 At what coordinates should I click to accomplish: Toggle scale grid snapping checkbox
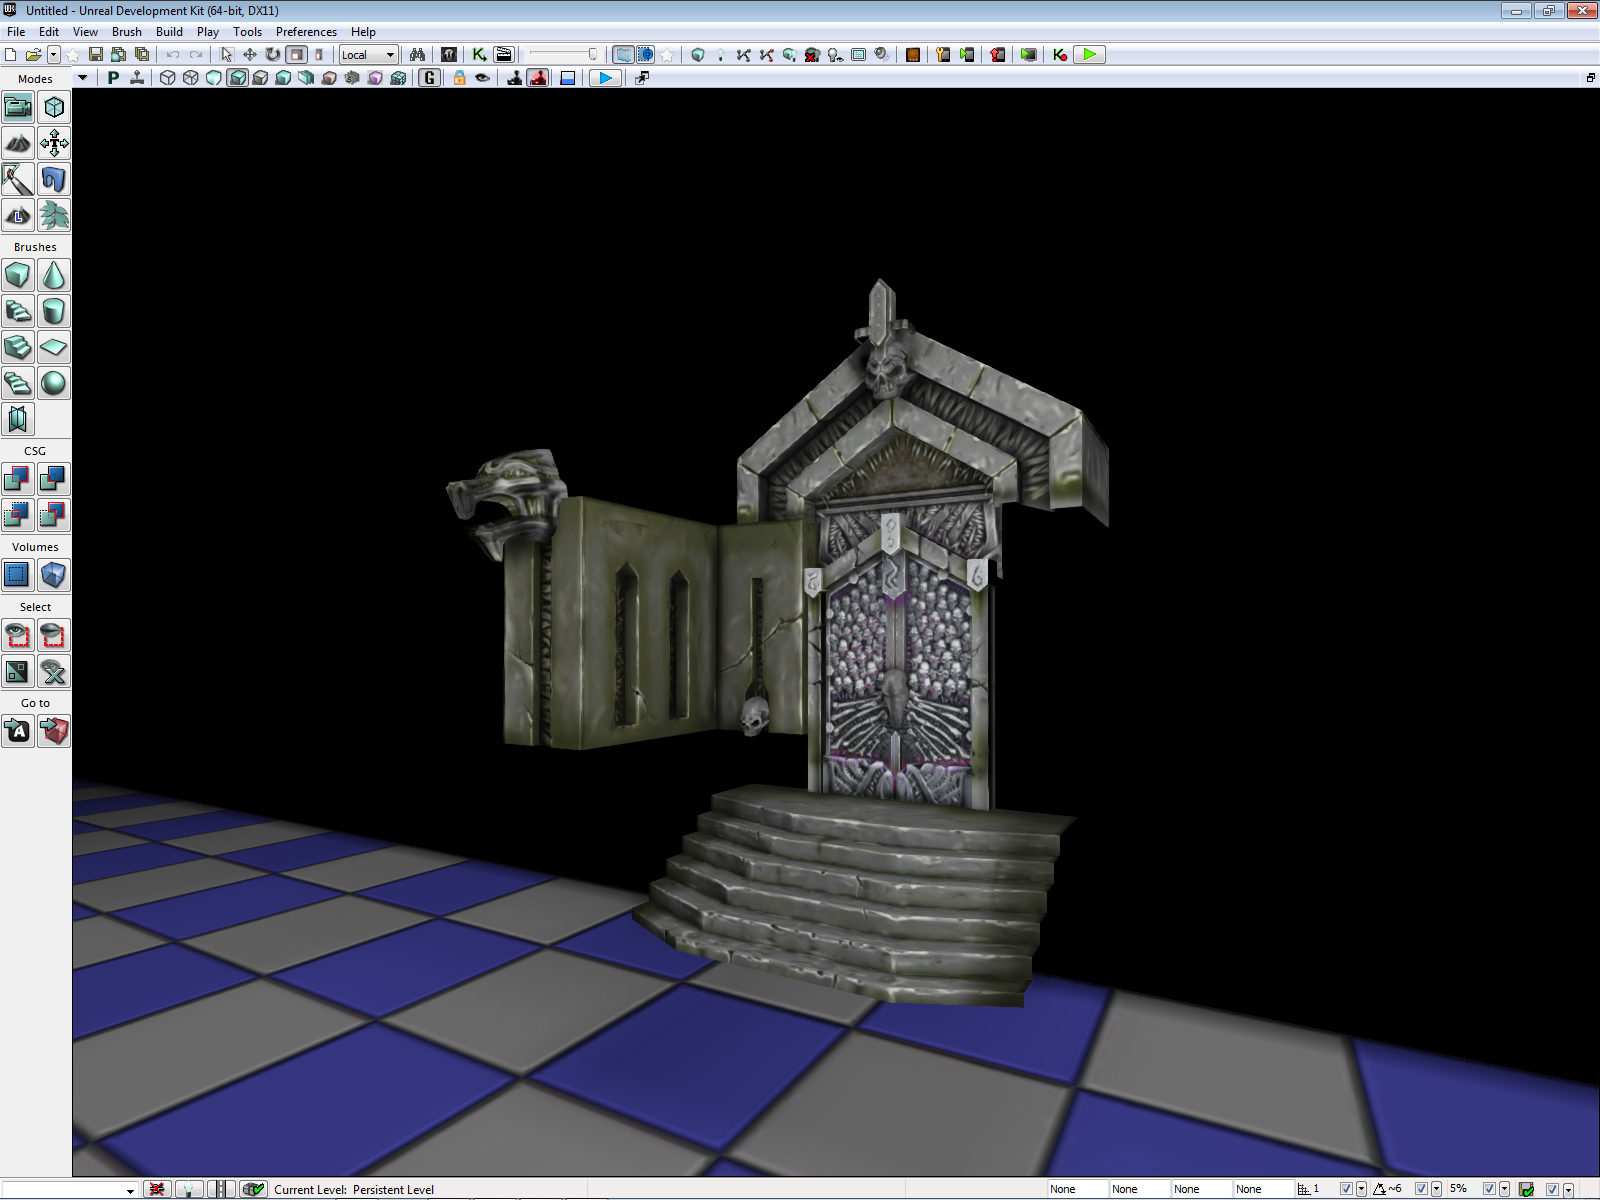1489,1189
